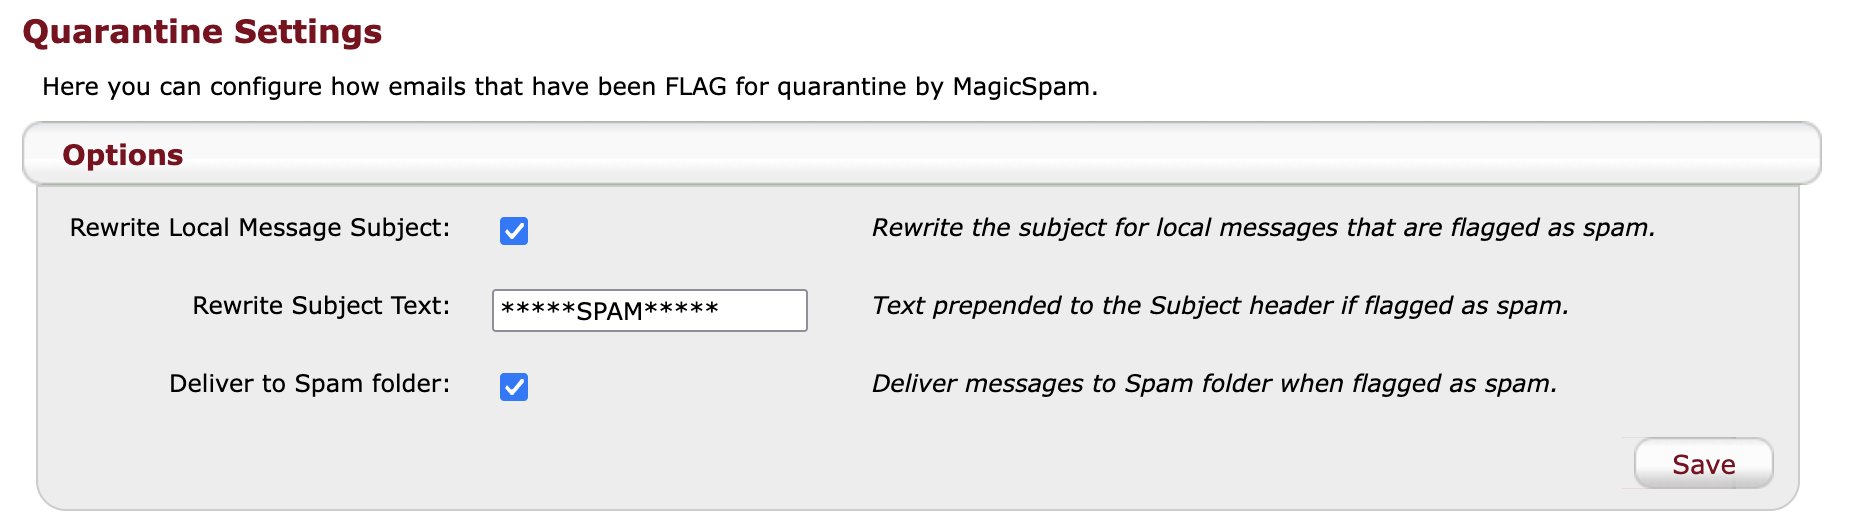Screen dimensions: 1852x520
Task: Click the Rewrite Subject Text input field
Action: point(649,310)
